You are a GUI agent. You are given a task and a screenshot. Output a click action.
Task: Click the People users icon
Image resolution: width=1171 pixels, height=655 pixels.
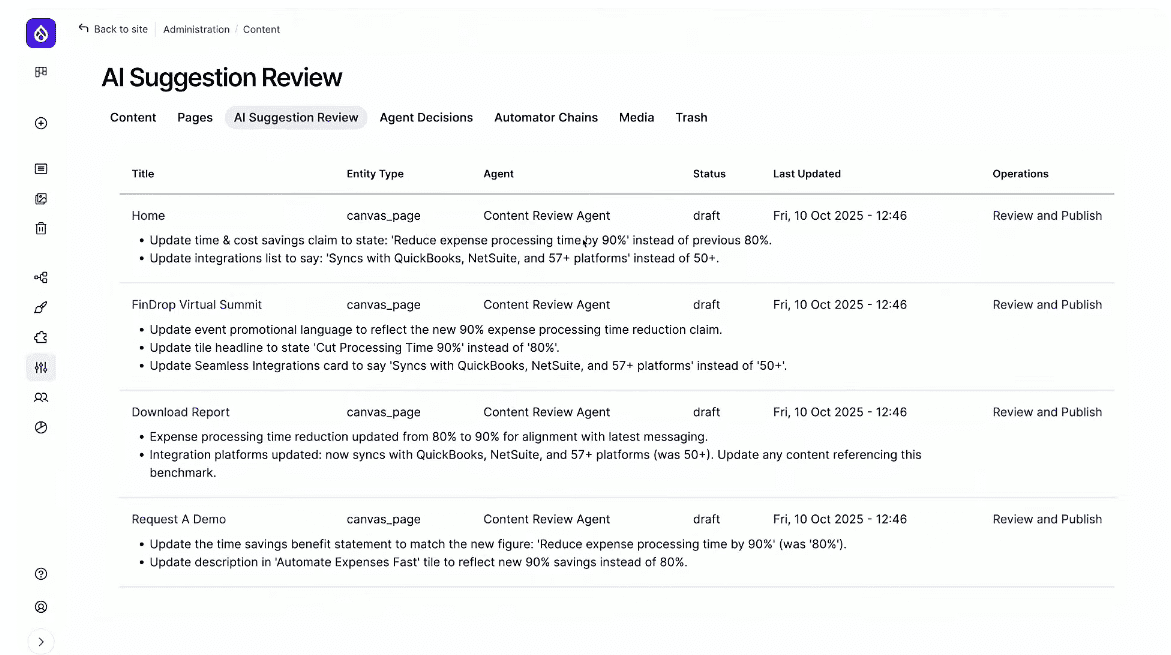[40, 397]
